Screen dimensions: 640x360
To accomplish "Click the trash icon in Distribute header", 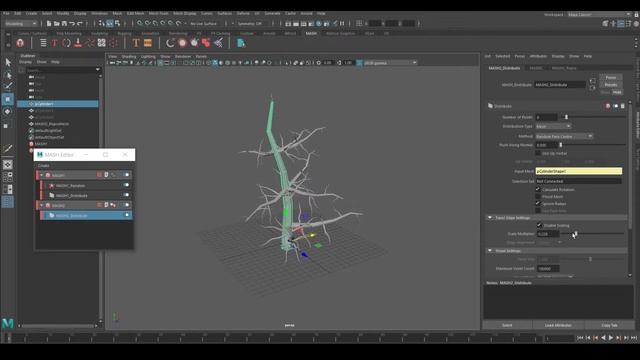I will (x=622, y=106).
